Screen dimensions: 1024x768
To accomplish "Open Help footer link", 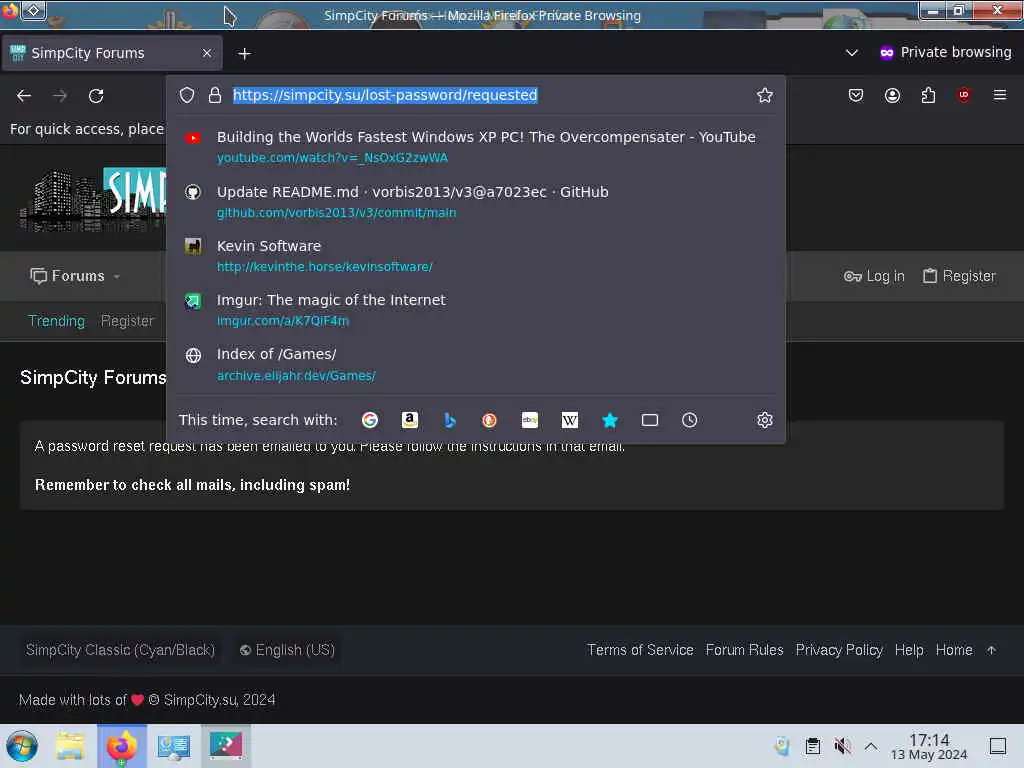I will pyautogui.click(x=909, y=650).
